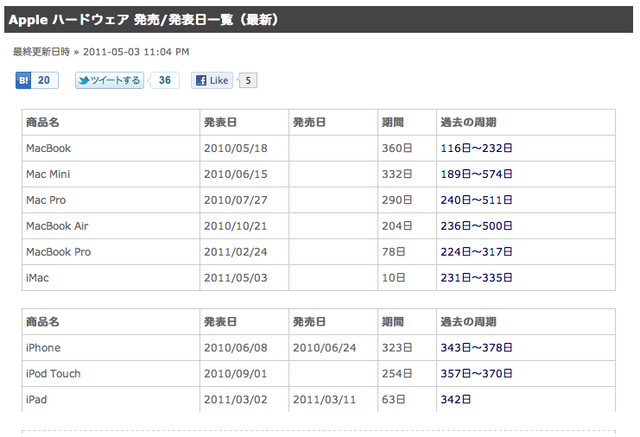The width and height of the screenshot is (640, 437).
Task: Click announcement date 2010/07/27
Action: [236, 200]
